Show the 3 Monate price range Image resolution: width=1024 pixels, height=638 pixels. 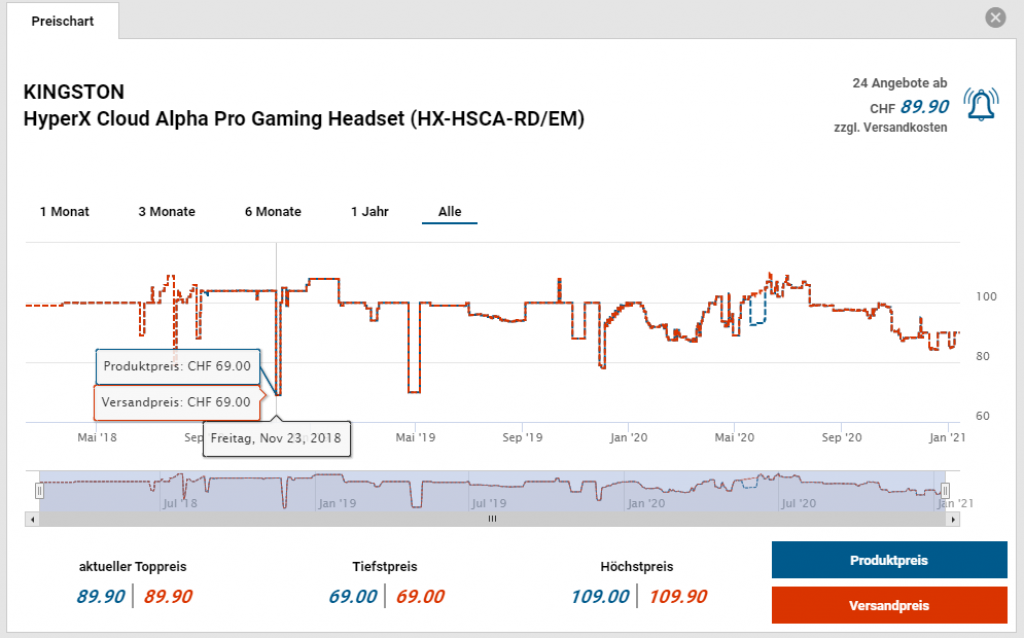167,211
